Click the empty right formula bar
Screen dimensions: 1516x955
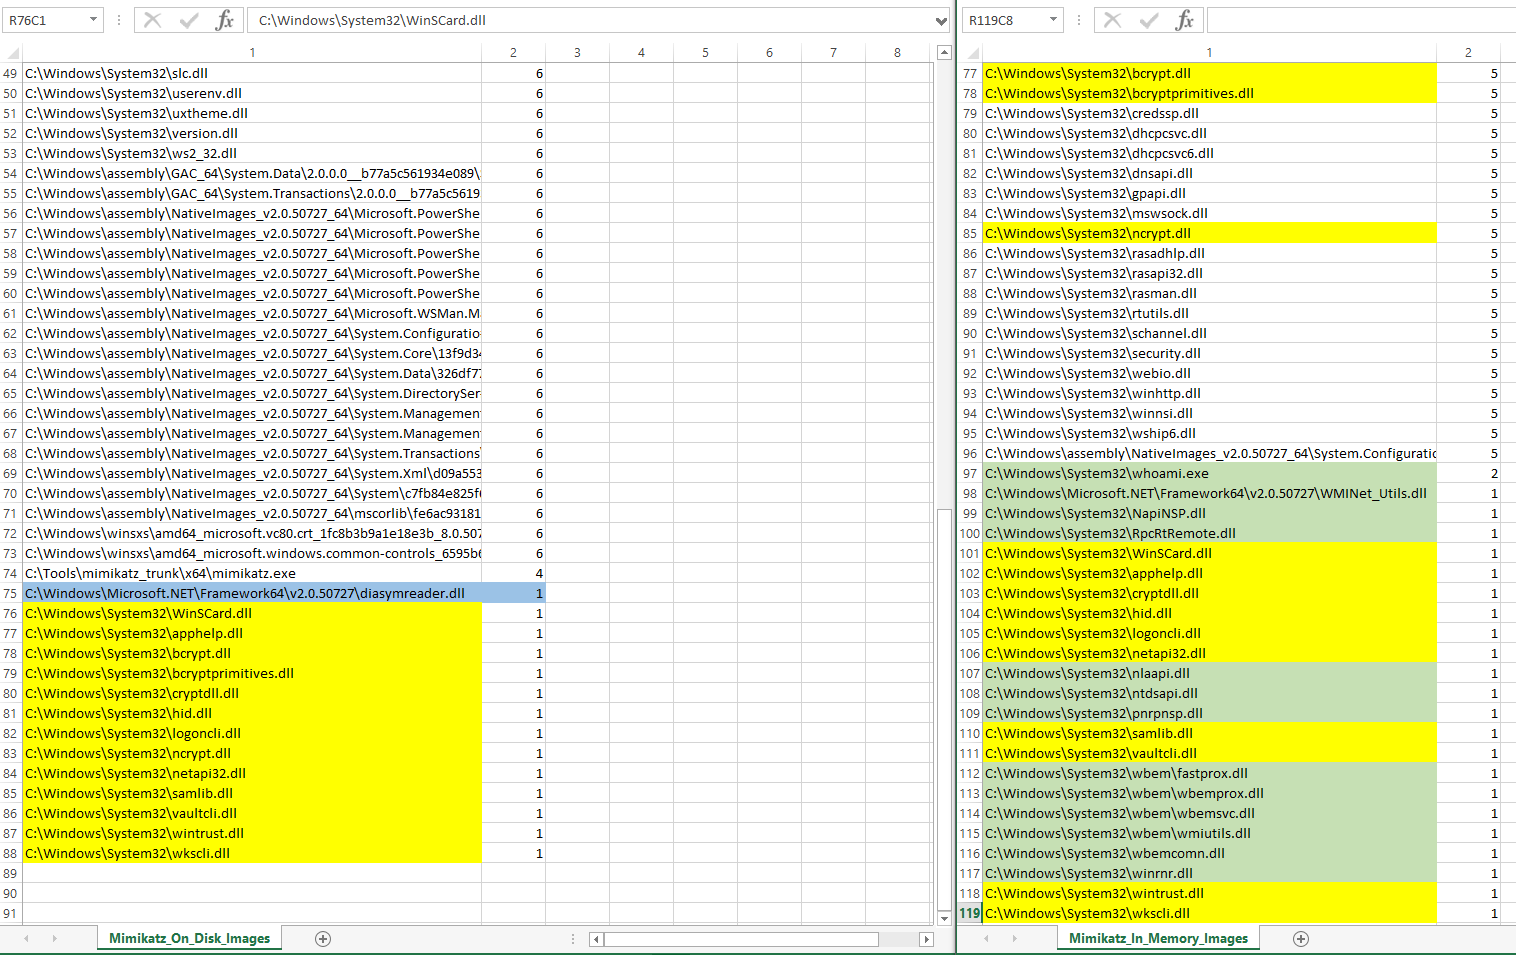point(1361,20)
